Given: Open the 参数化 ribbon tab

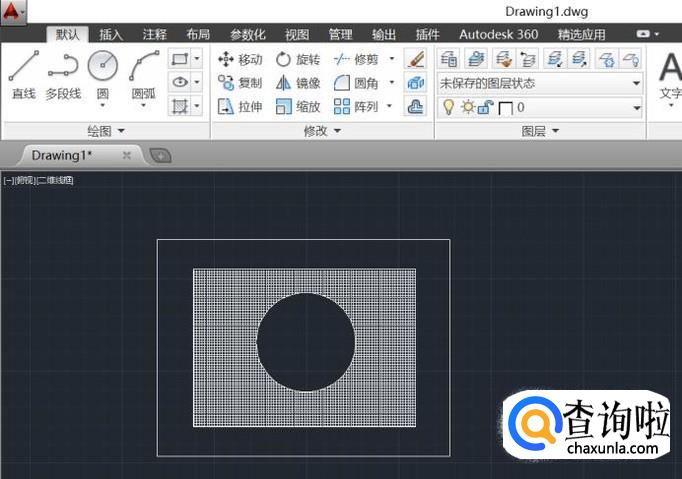Looking at the screenshot, I should pyautogui.click(x=247, y=34).
